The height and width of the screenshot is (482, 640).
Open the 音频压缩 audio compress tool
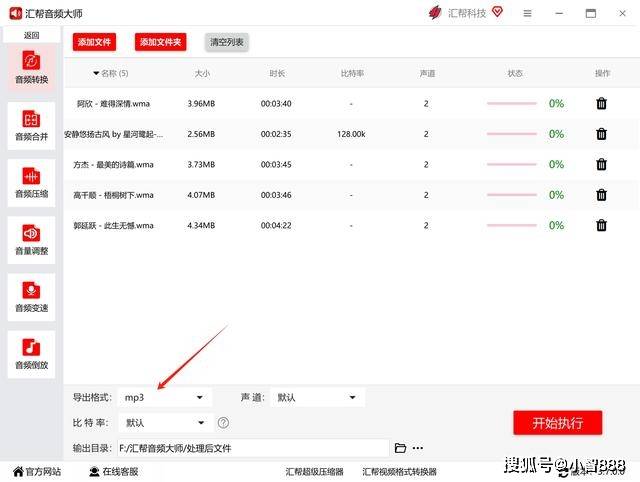pyautogui.click(x=31, y=182)
